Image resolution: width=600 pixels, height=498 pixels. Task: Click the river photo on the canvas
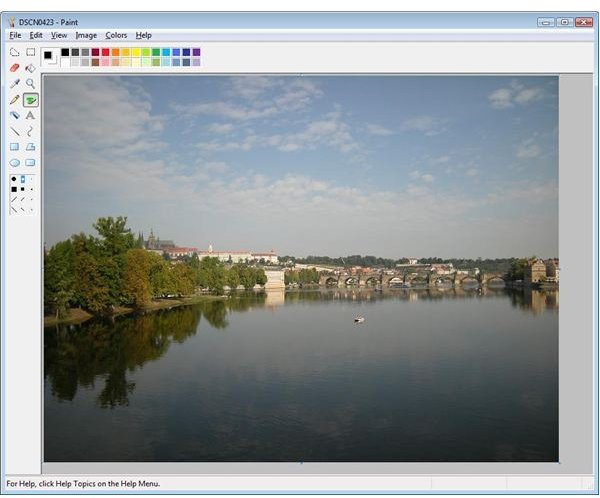point(301,268)
